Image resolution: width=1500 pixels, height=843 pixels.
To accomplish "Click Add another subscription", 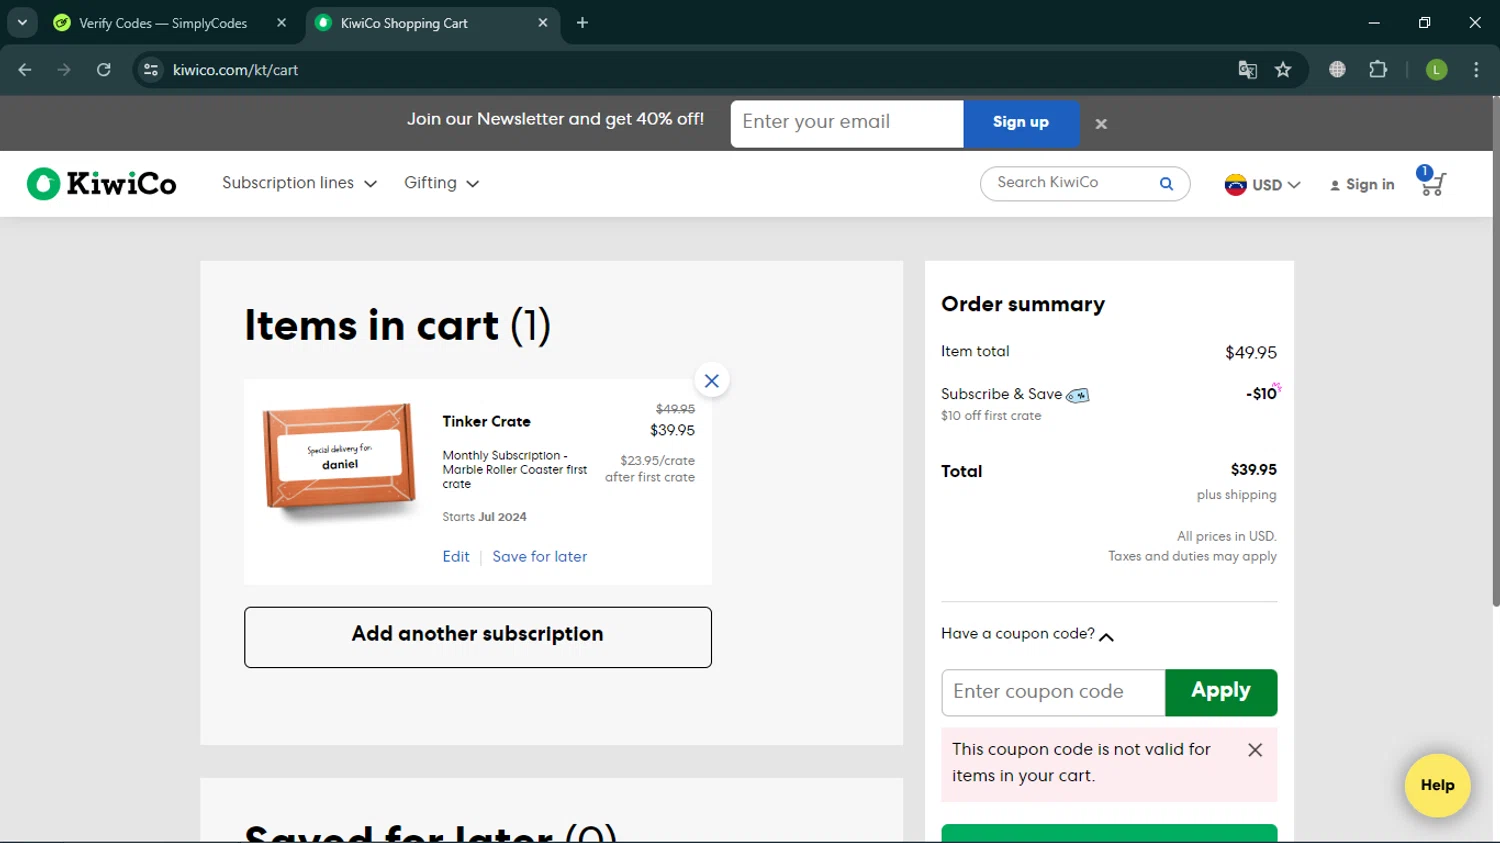I will coord(478,637).
